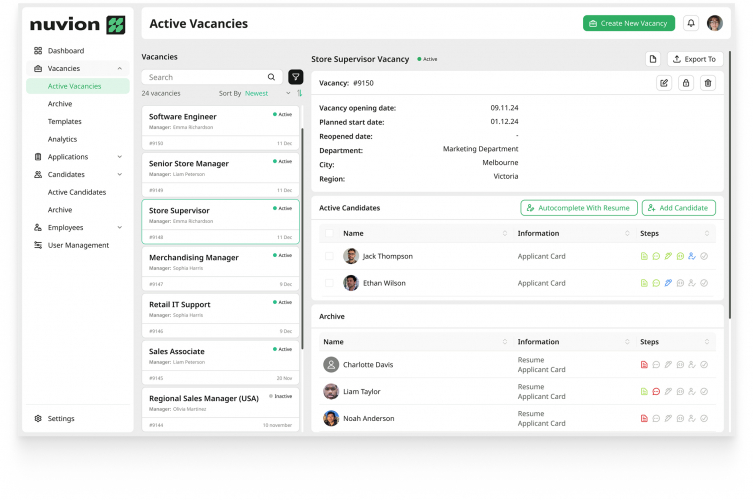
Task: Open the user profile avatar
Action: (x=715, y=23)
